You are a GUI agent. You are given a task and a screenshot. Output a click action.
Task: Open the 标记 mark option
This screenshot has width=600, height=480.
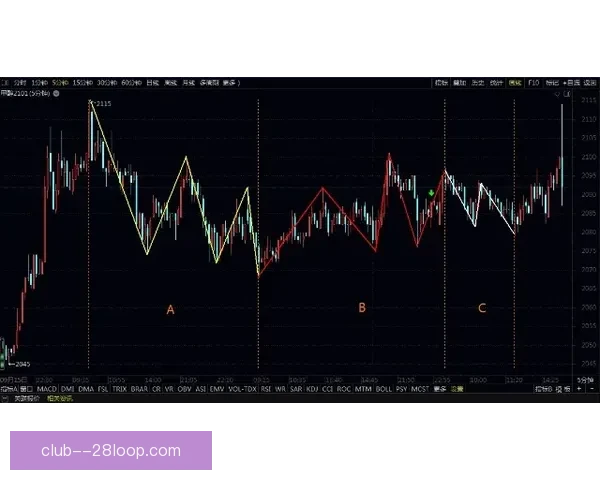point(552,83)
